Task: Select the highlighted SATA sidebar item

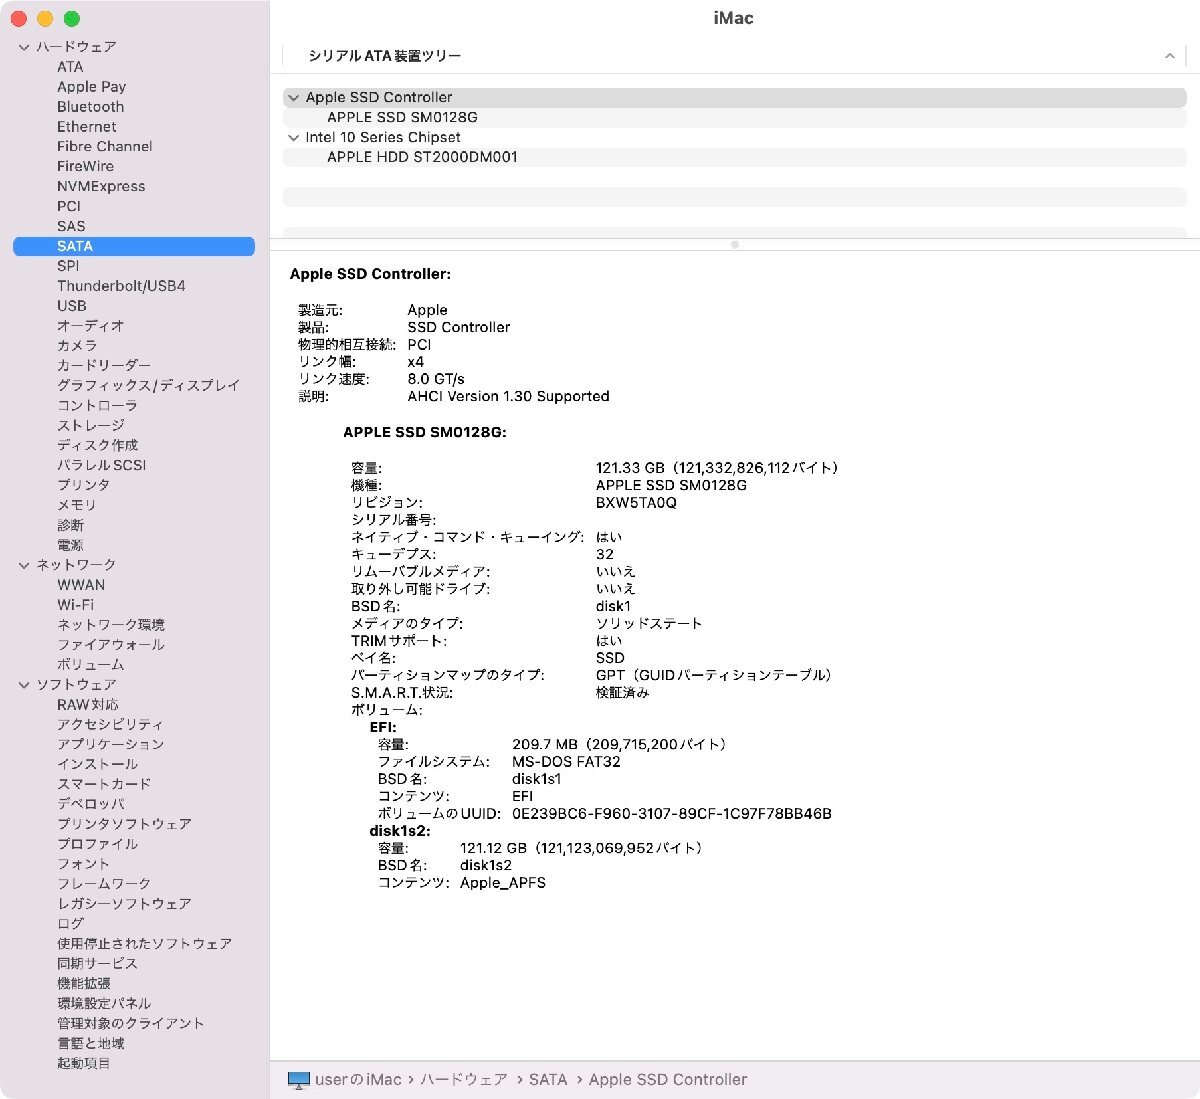Action: (x=134, y=246)
